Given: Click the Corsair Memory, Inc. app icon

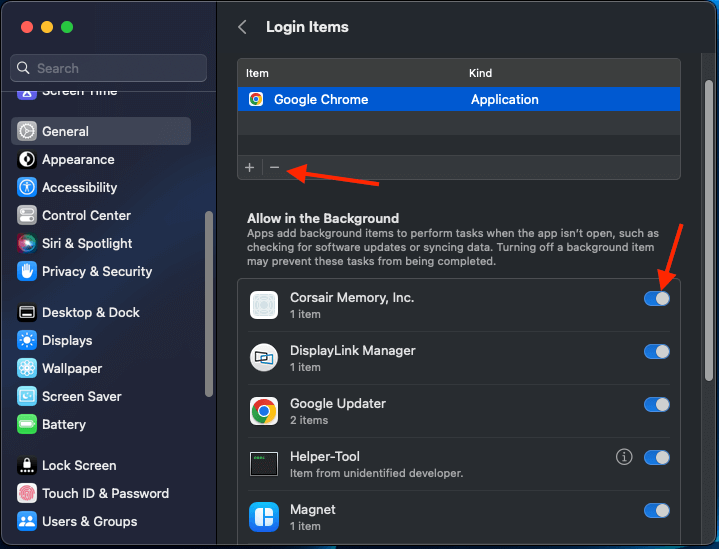Looking at the screenshot, I should click(x=264, y=305).
